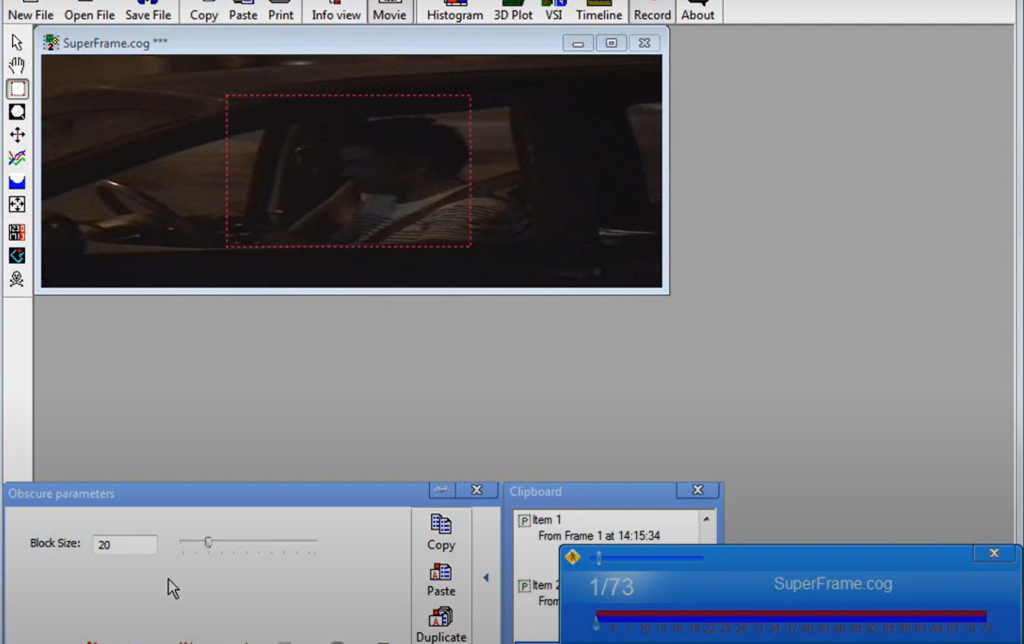
Task: Click the Block Size slider handle
Action: coord(208,543)
